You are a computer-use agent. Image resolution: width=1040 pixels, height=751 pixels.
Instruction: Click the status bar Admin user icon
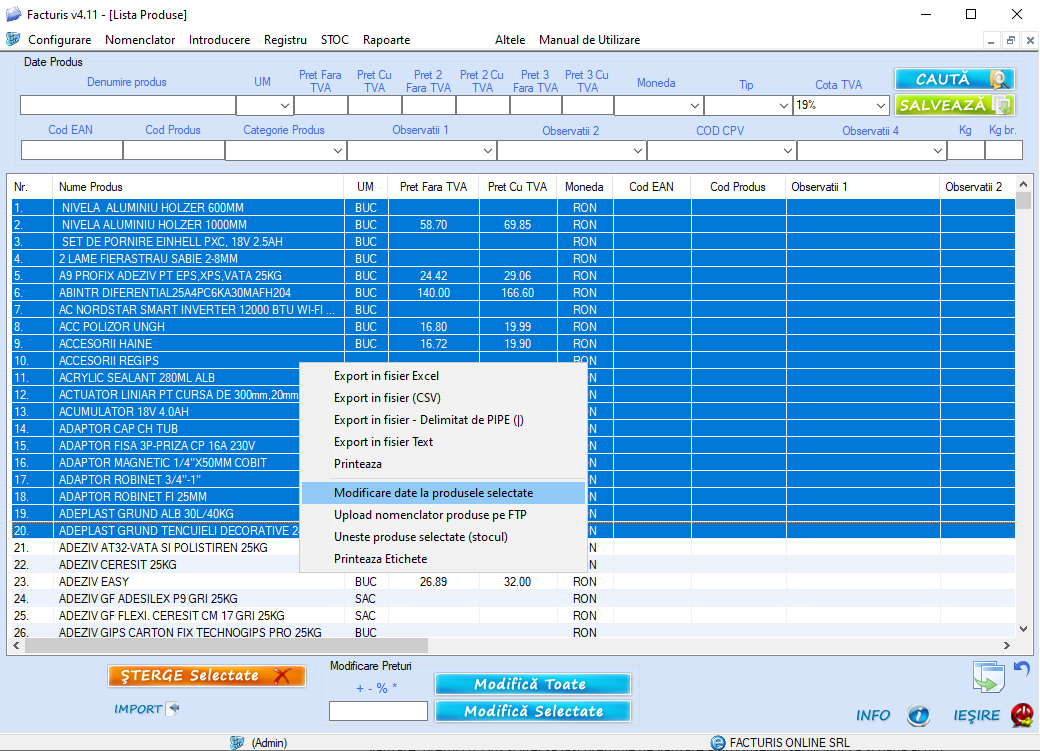coord(237,742)
